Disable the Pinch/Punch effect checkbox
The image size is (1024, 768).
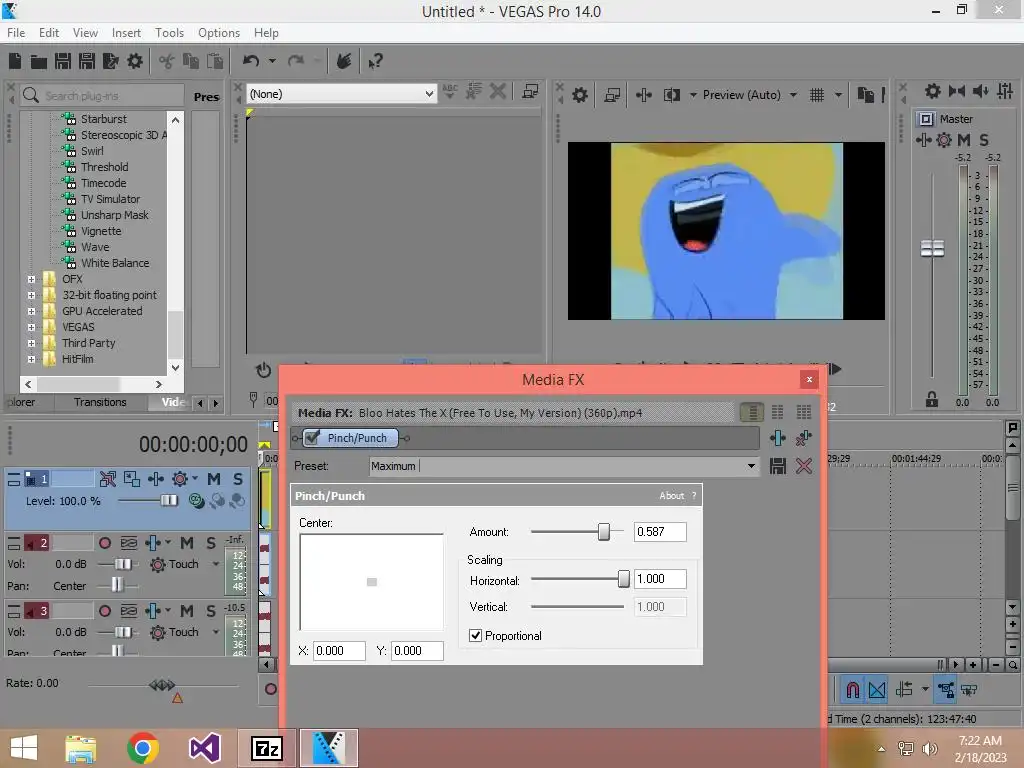(313, 437)
